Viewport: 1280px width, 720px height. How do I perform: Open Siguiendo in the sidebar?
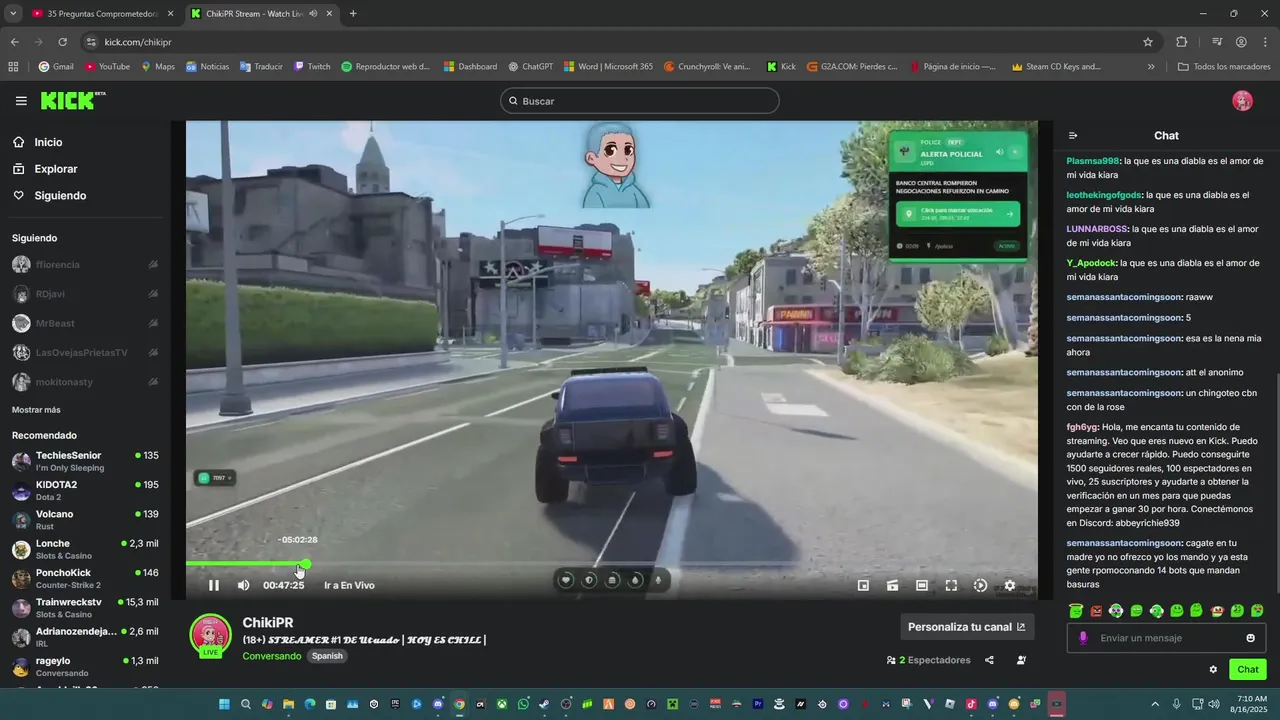pos(60,196)
